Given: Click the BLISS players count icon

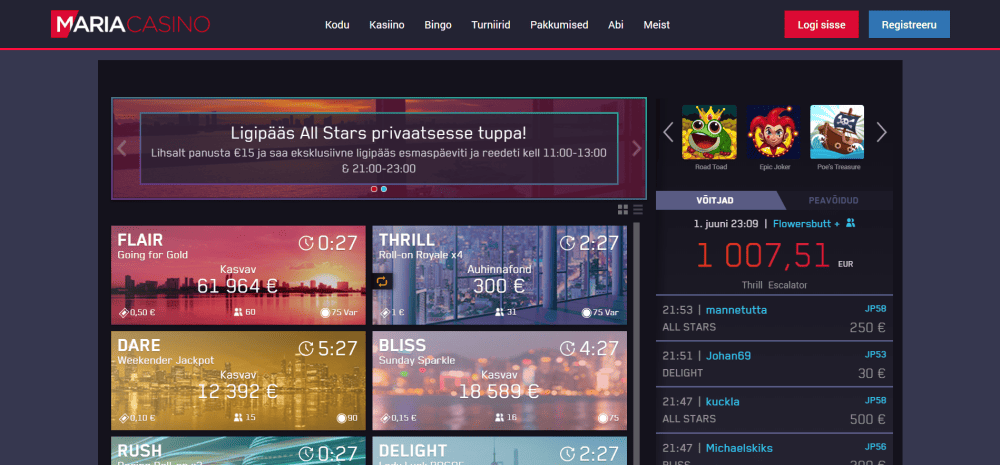Looking at the screenshot, I should point(500,418).
